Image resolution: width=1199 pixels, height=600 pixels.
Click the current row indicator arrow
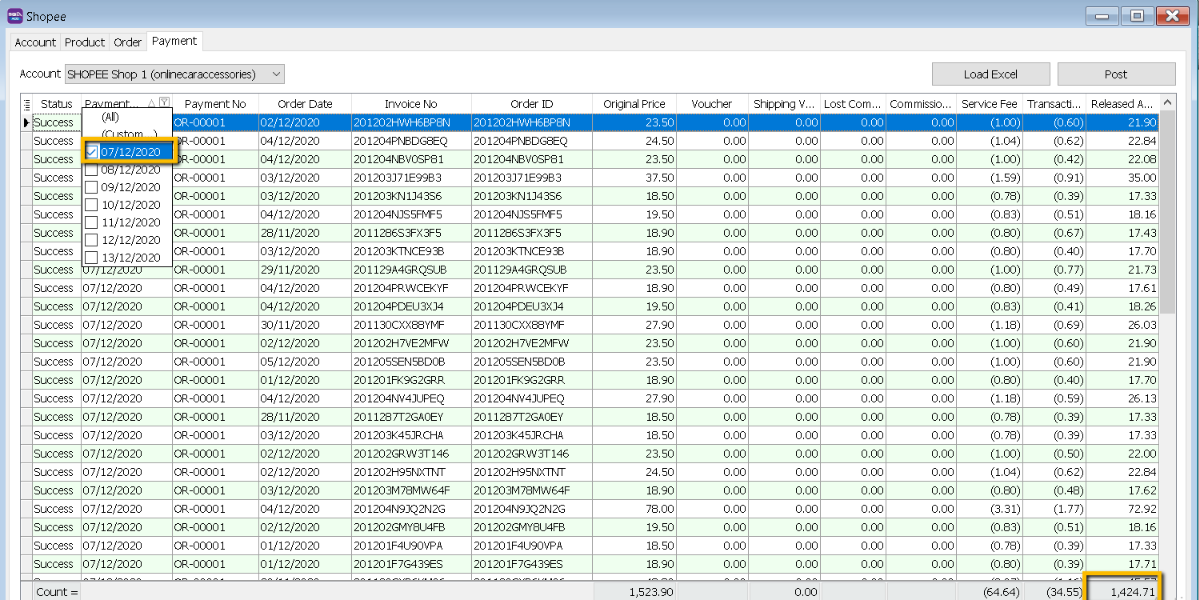[26, 123]
